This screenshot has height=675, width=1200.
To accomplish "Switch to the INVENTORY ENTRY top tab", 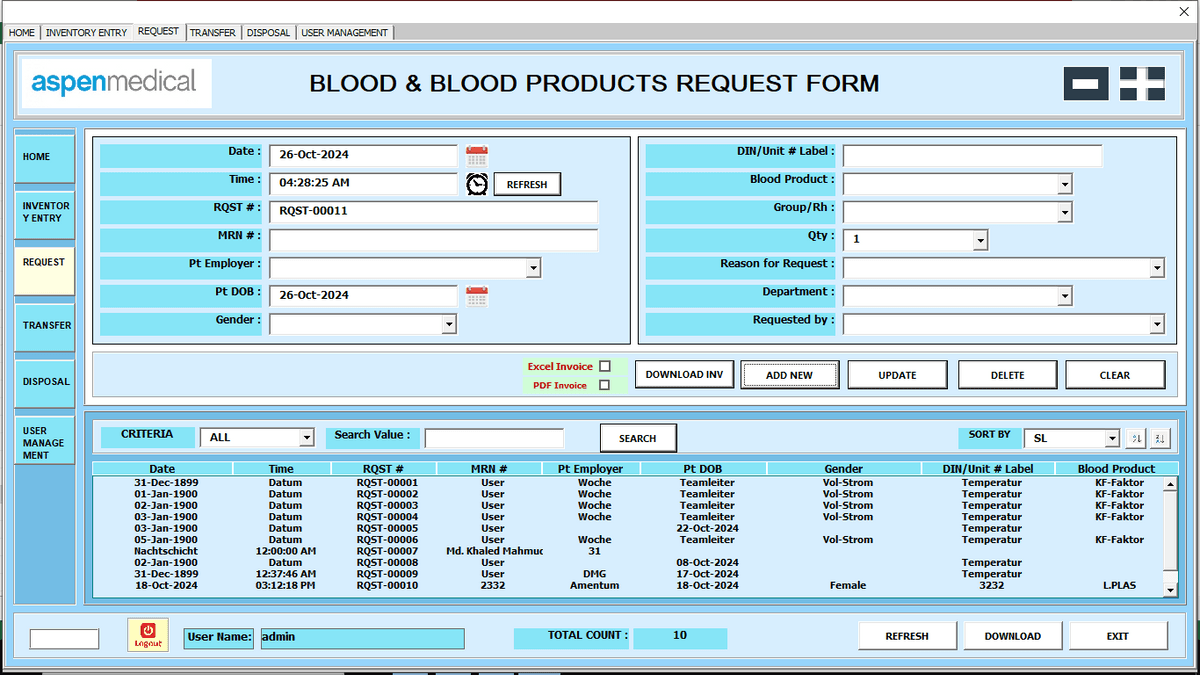I will pyautogui.click(x=86, y=33).
